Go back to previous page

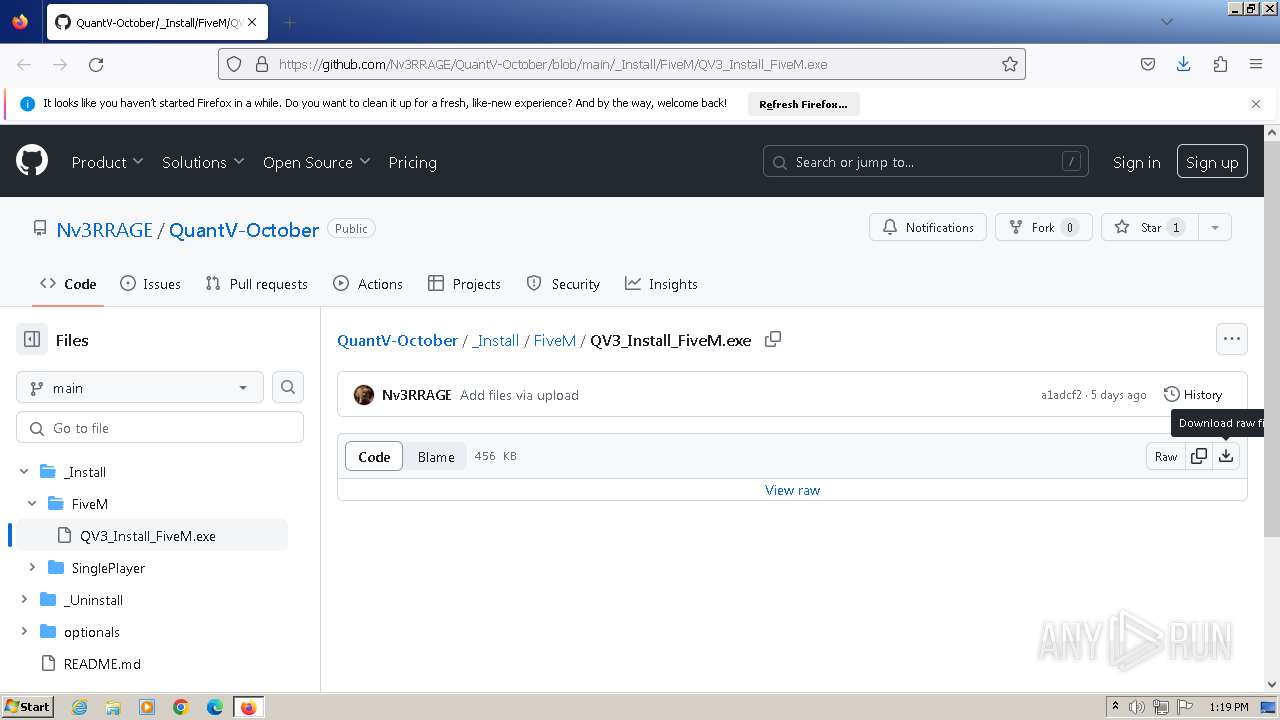pos(24,64)
